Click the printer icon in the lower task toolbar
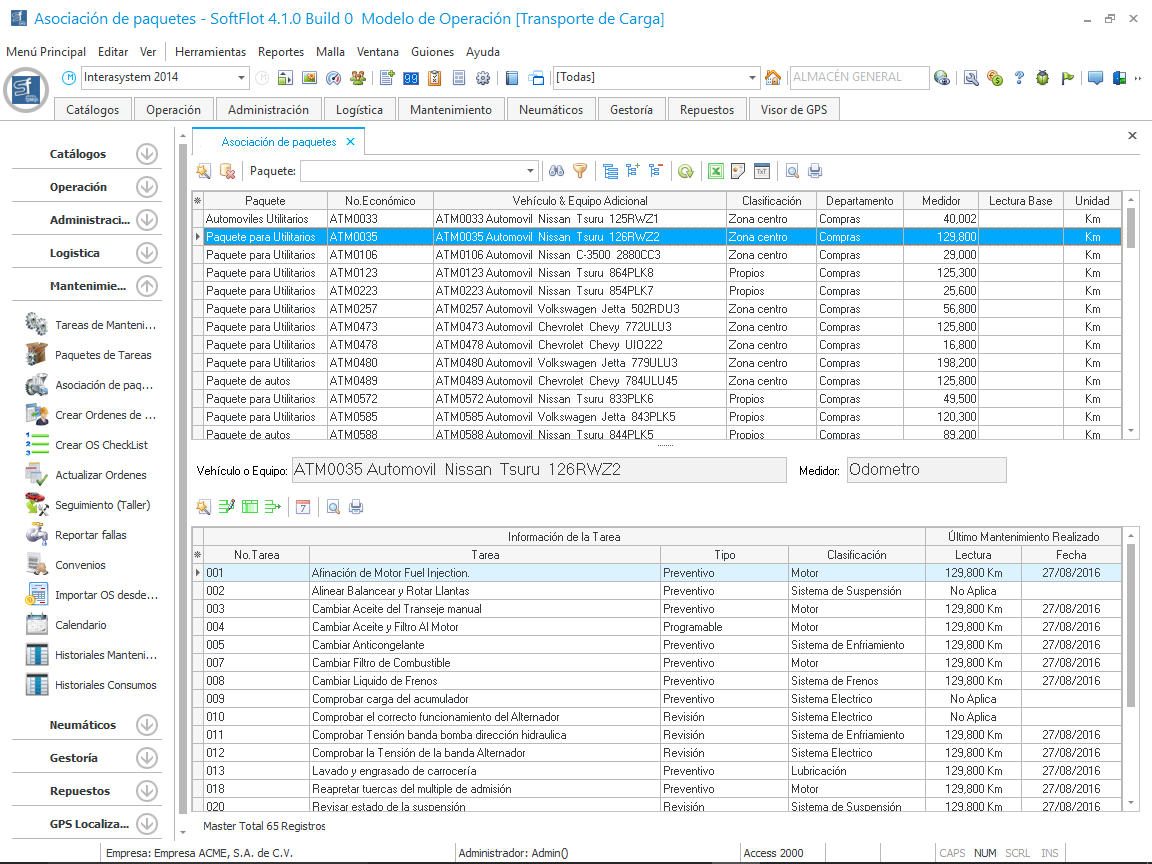Screen dimensions: 1152x864 (x=356, y=507)
